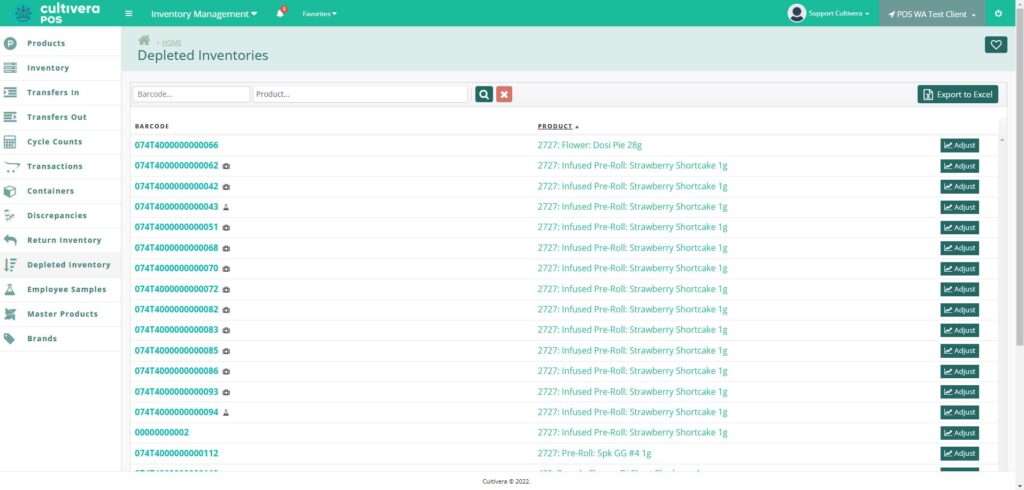Click the heart favorite icon button
This screenshot has height=490, width=1024.
point(995,44)
